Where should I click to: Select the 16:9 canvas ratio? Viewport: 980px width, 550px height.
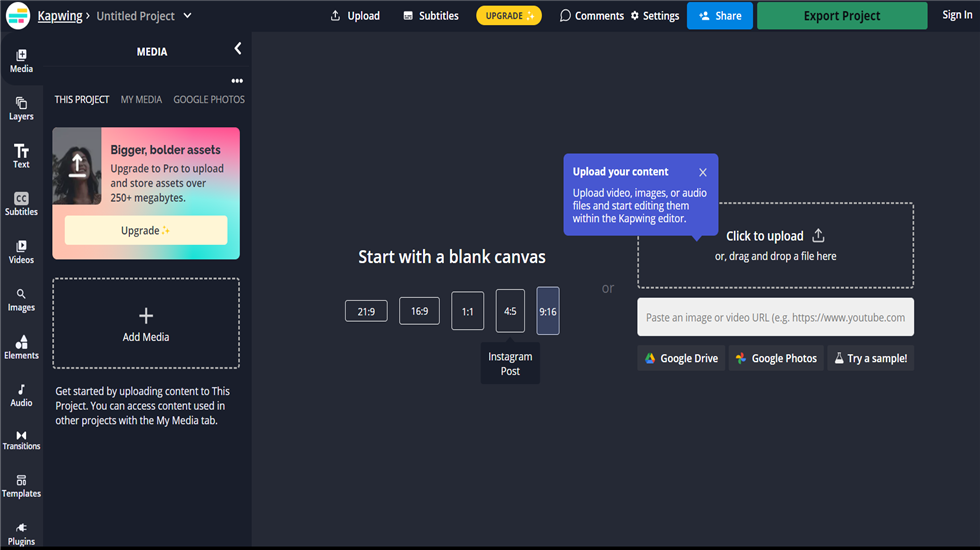[x=419, y=311]
